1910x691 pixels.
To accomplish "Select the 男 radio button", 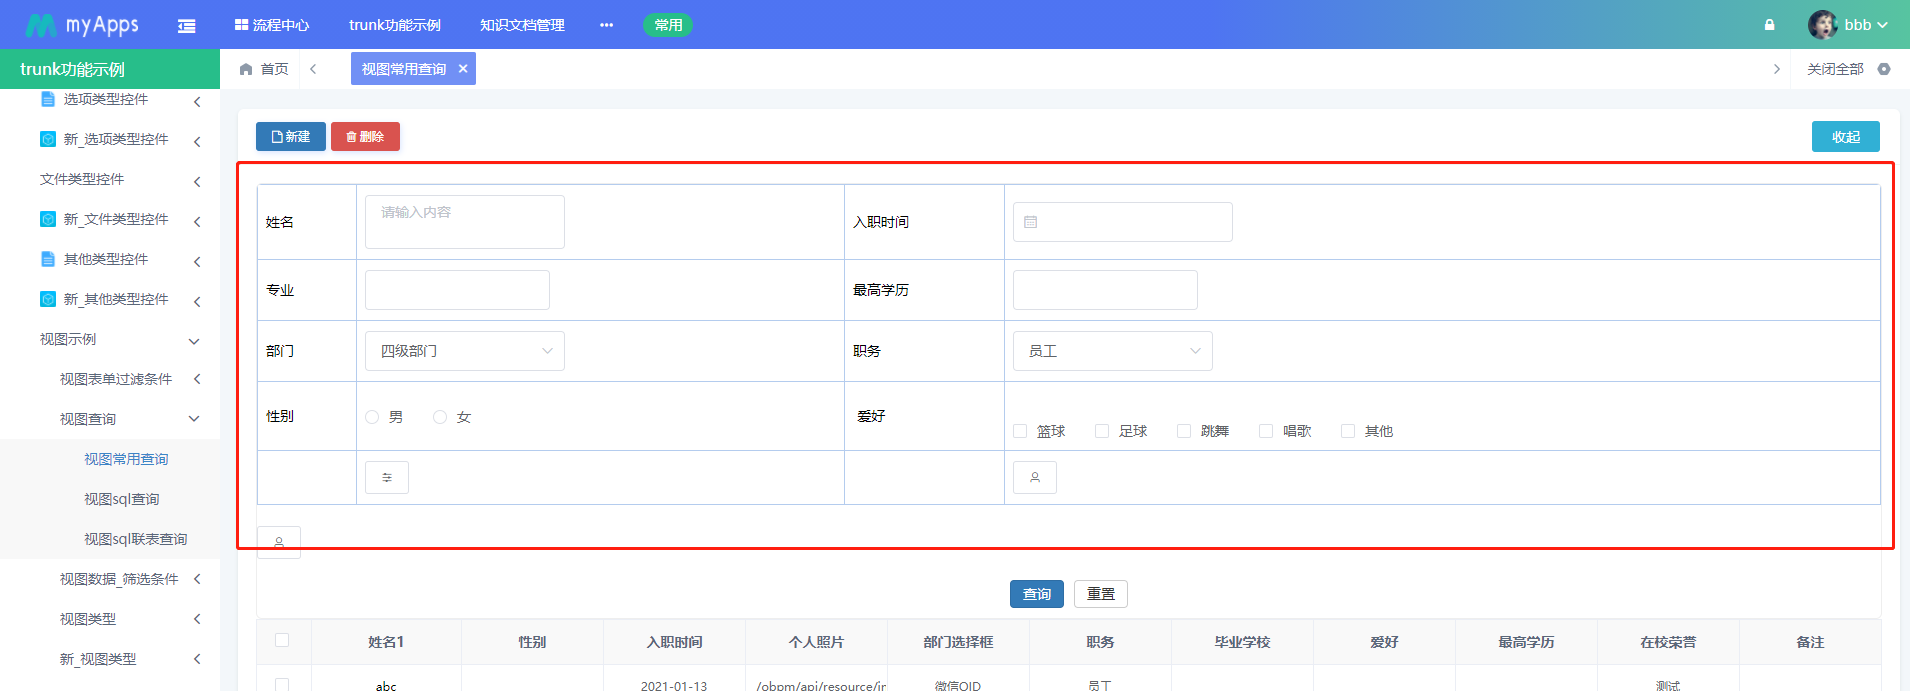I will (372, 417).
